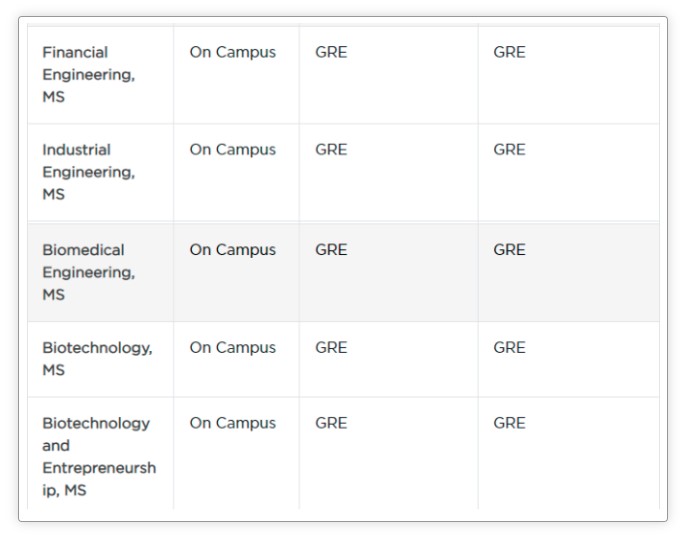Select last GRE cell in Industrial Engineering row

click(x=509, y=150)
